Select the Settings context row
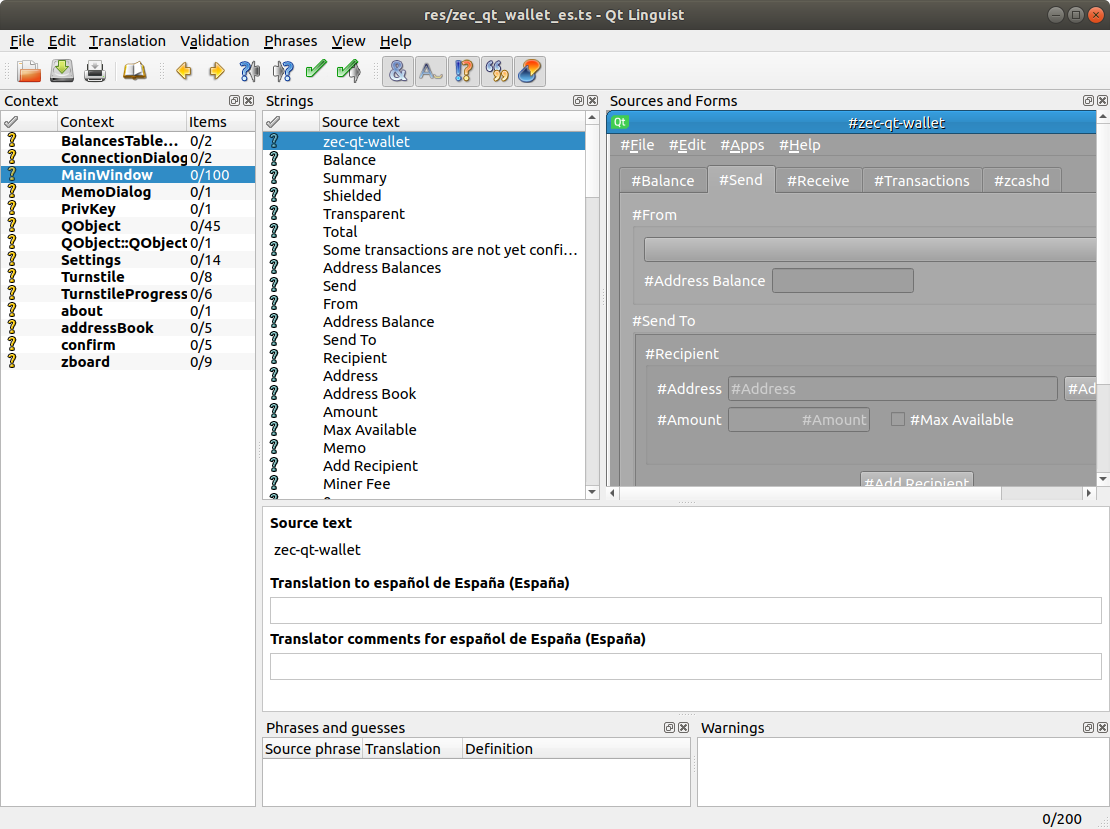Viewport: 1110px width, 829px height. click(x=128, y=260)
